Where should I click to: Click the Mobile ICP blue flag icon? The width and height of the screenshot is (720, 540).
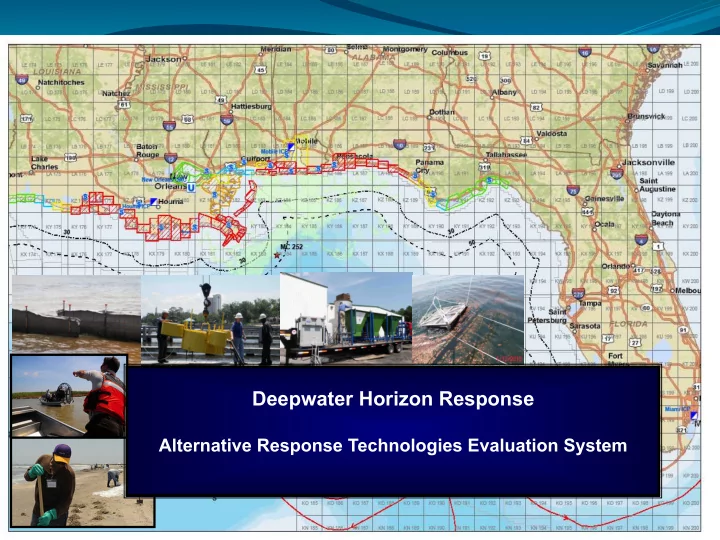tap(291, 146)
